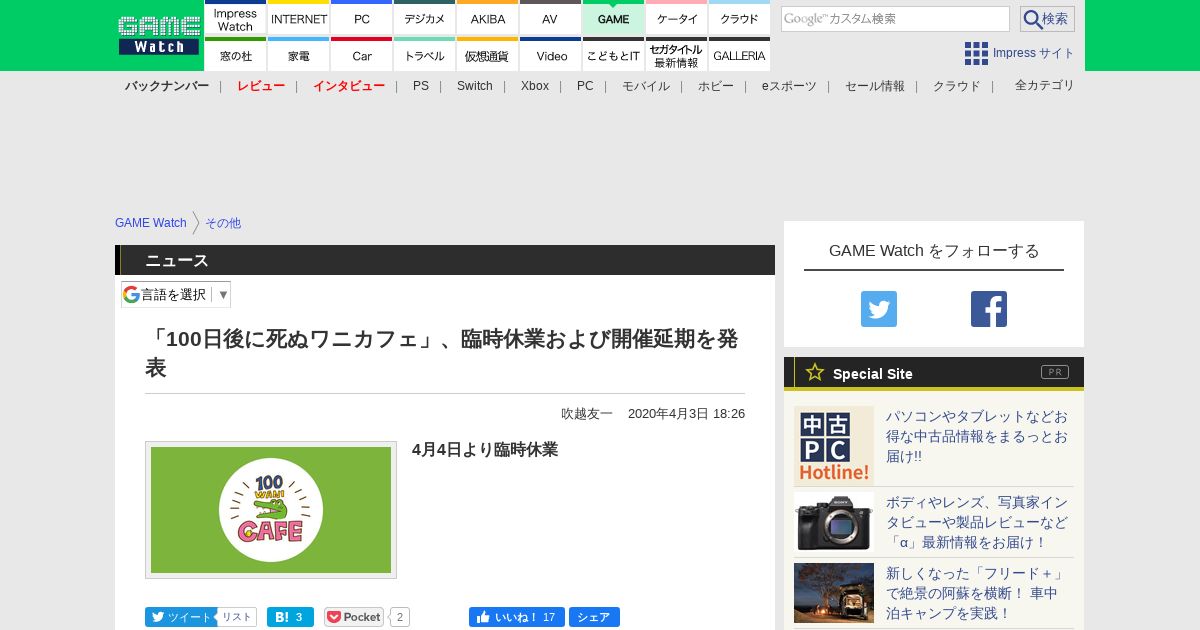Open the AKIBA tab
The width and height of the screenshot is (1200, 630).
pos(488,19)
